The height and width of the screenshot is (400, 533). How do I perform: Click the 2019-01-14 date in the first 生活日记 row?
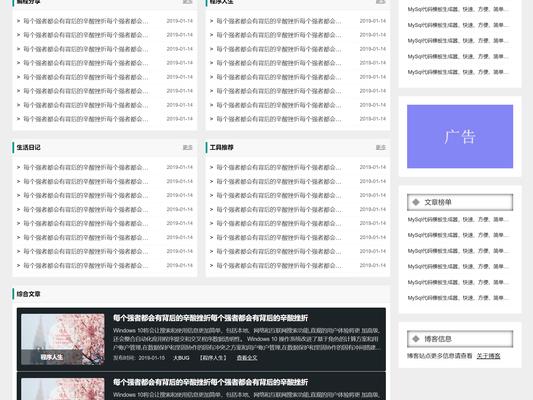179,167
